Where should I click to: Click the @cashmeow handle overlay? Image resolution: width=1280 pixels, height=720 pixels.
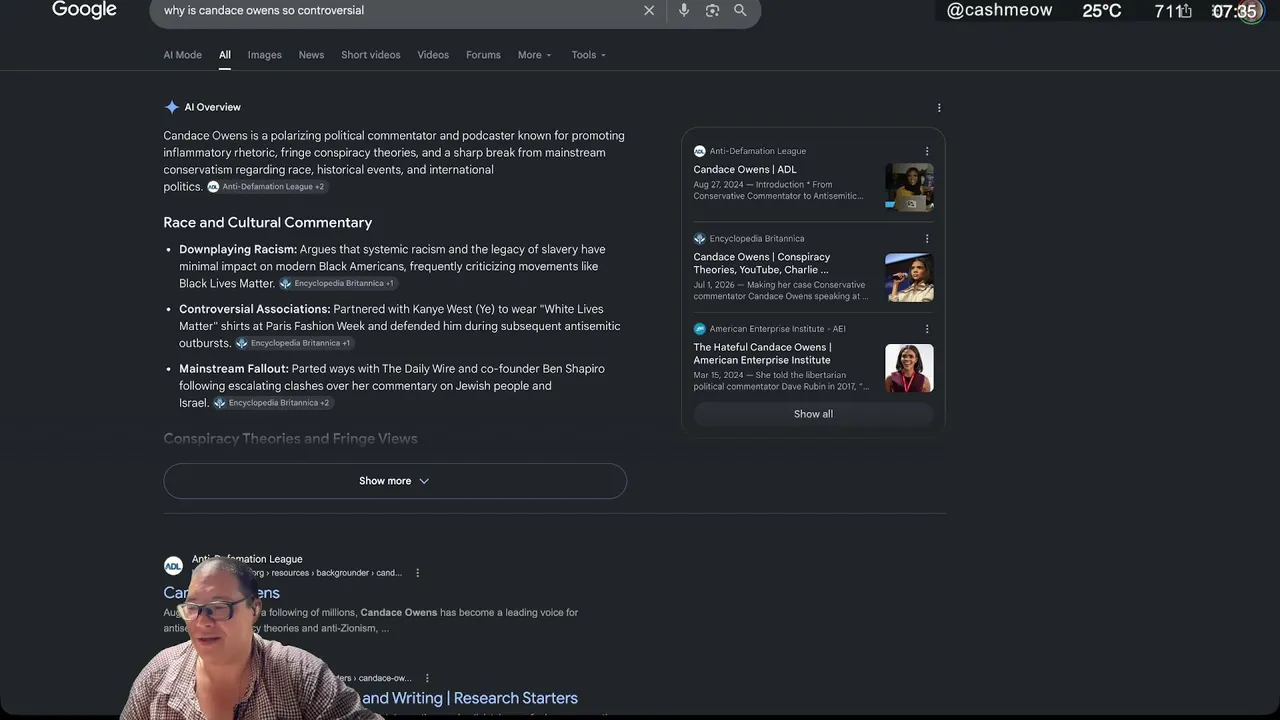[x=999, y=10]
